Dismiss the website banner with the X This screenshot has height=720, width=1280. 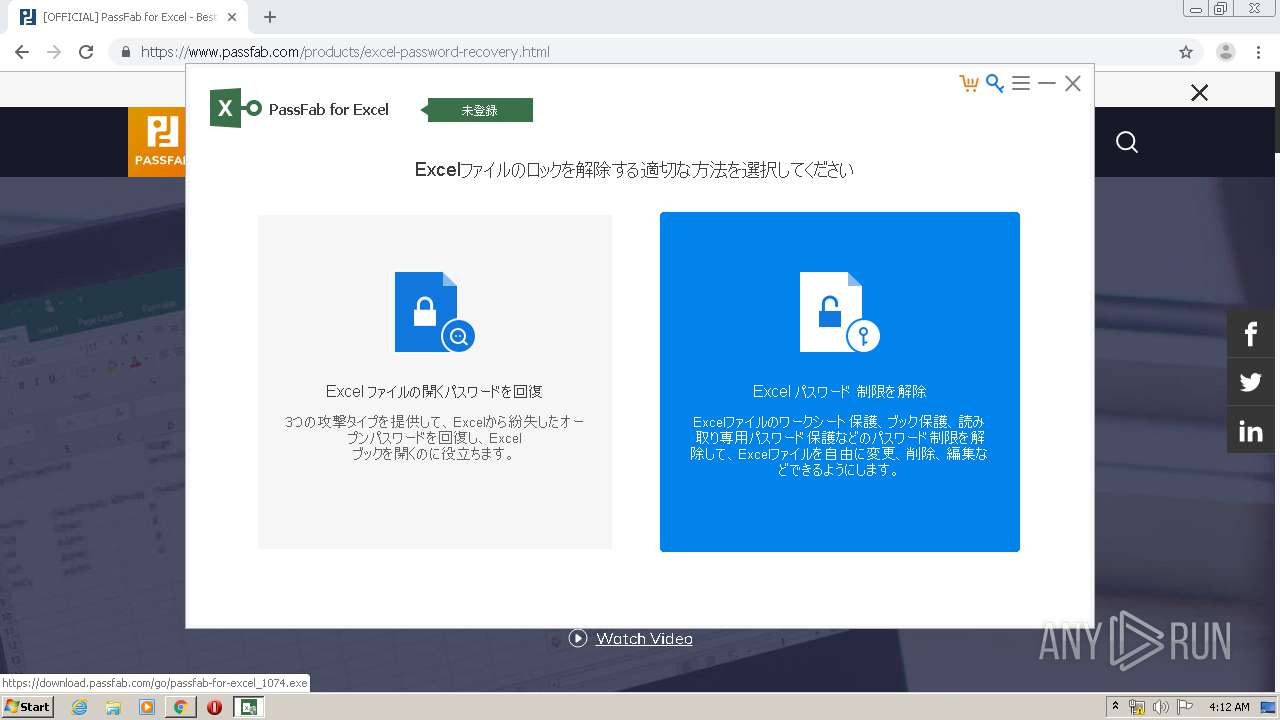click(1200, 93)
